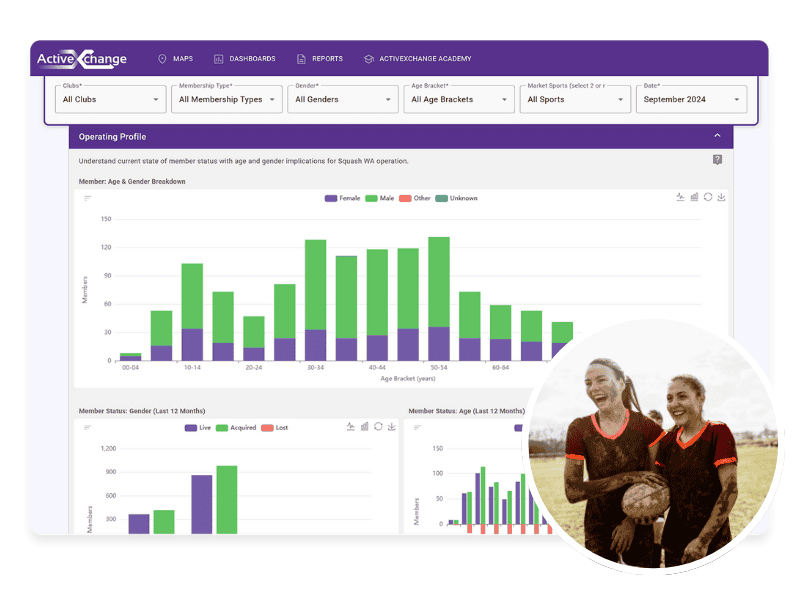This screenshot has width=800, height=600.
Task: Open the help icon under Operating Profile
Action: click(717, 160)
